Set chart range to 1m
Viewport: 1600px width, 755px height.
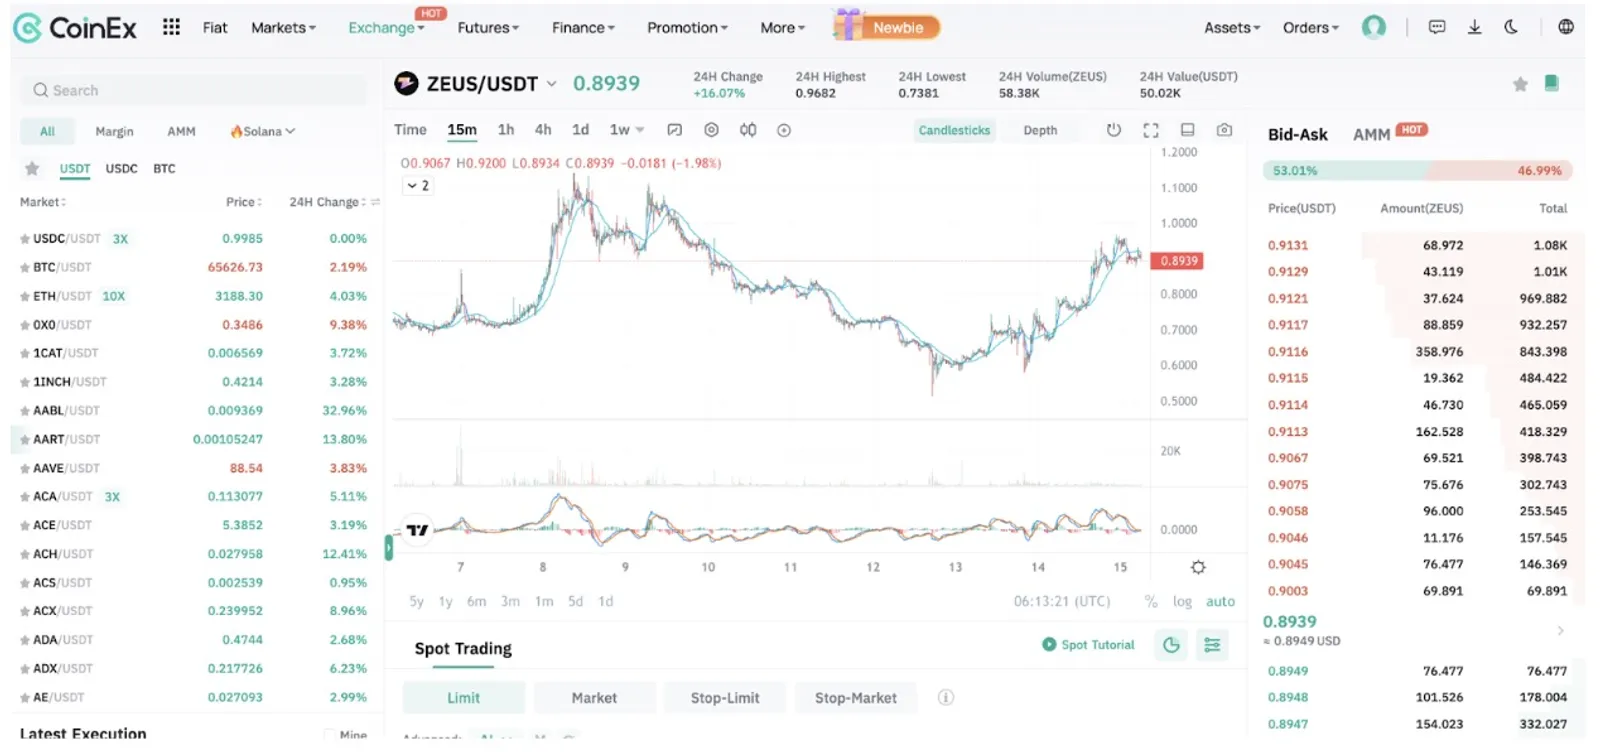544,601
